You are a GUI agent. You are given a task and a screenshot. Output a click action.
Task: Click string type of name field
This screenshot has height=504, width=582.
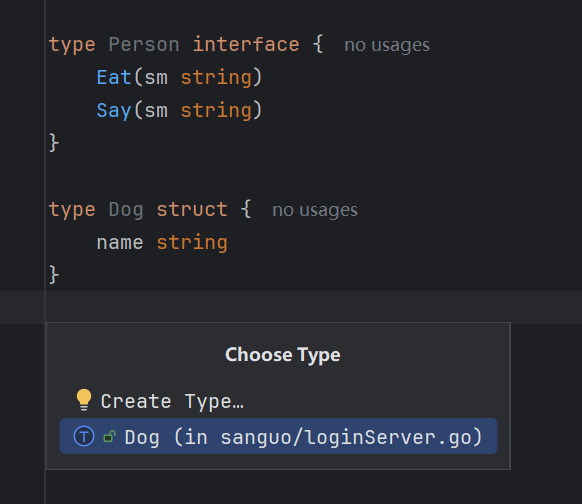tap(192, 243)
